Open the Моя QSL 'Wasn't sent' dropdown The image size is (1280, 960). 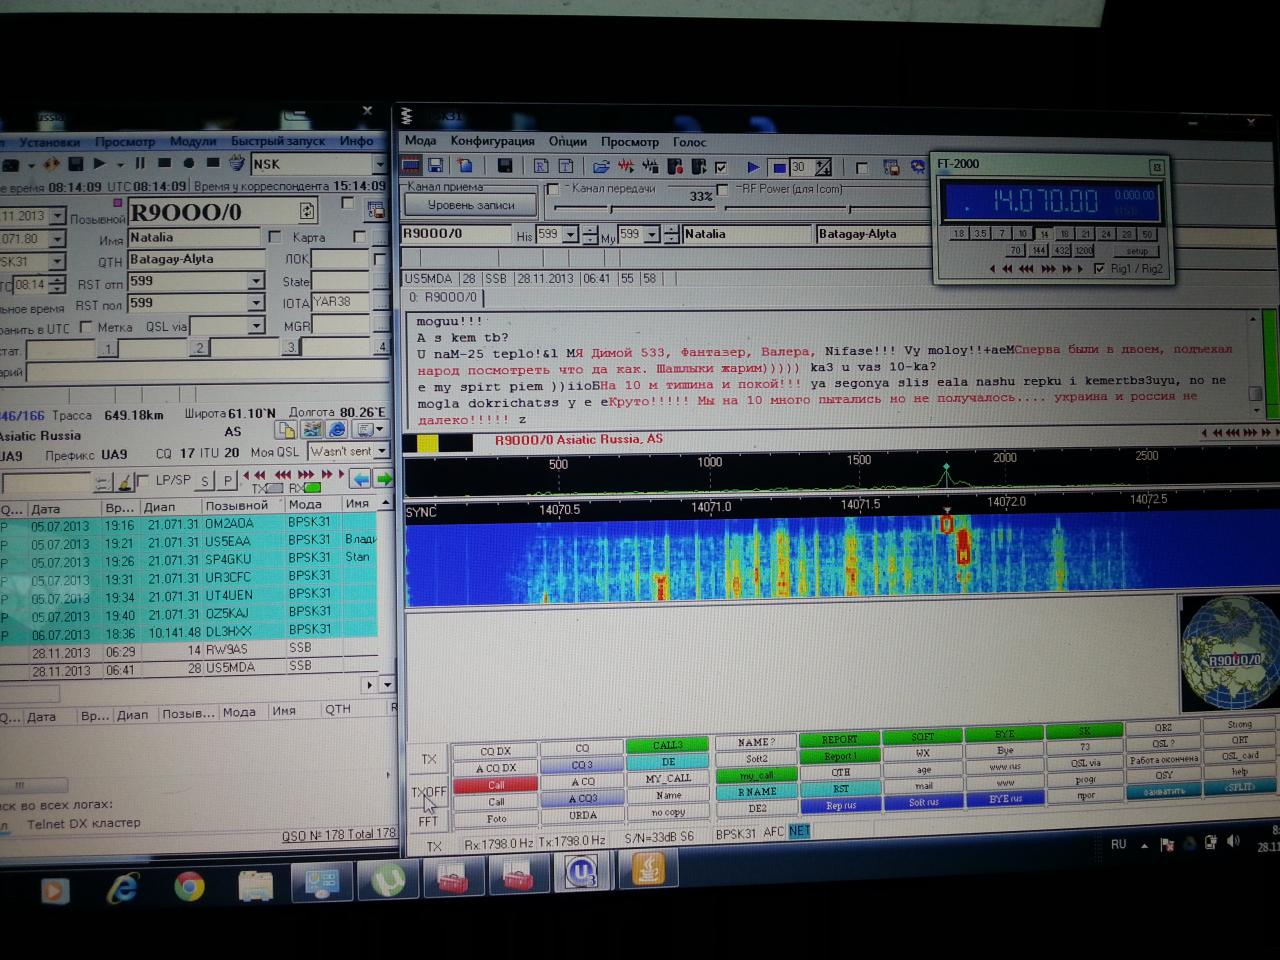[x=381, y=452]
